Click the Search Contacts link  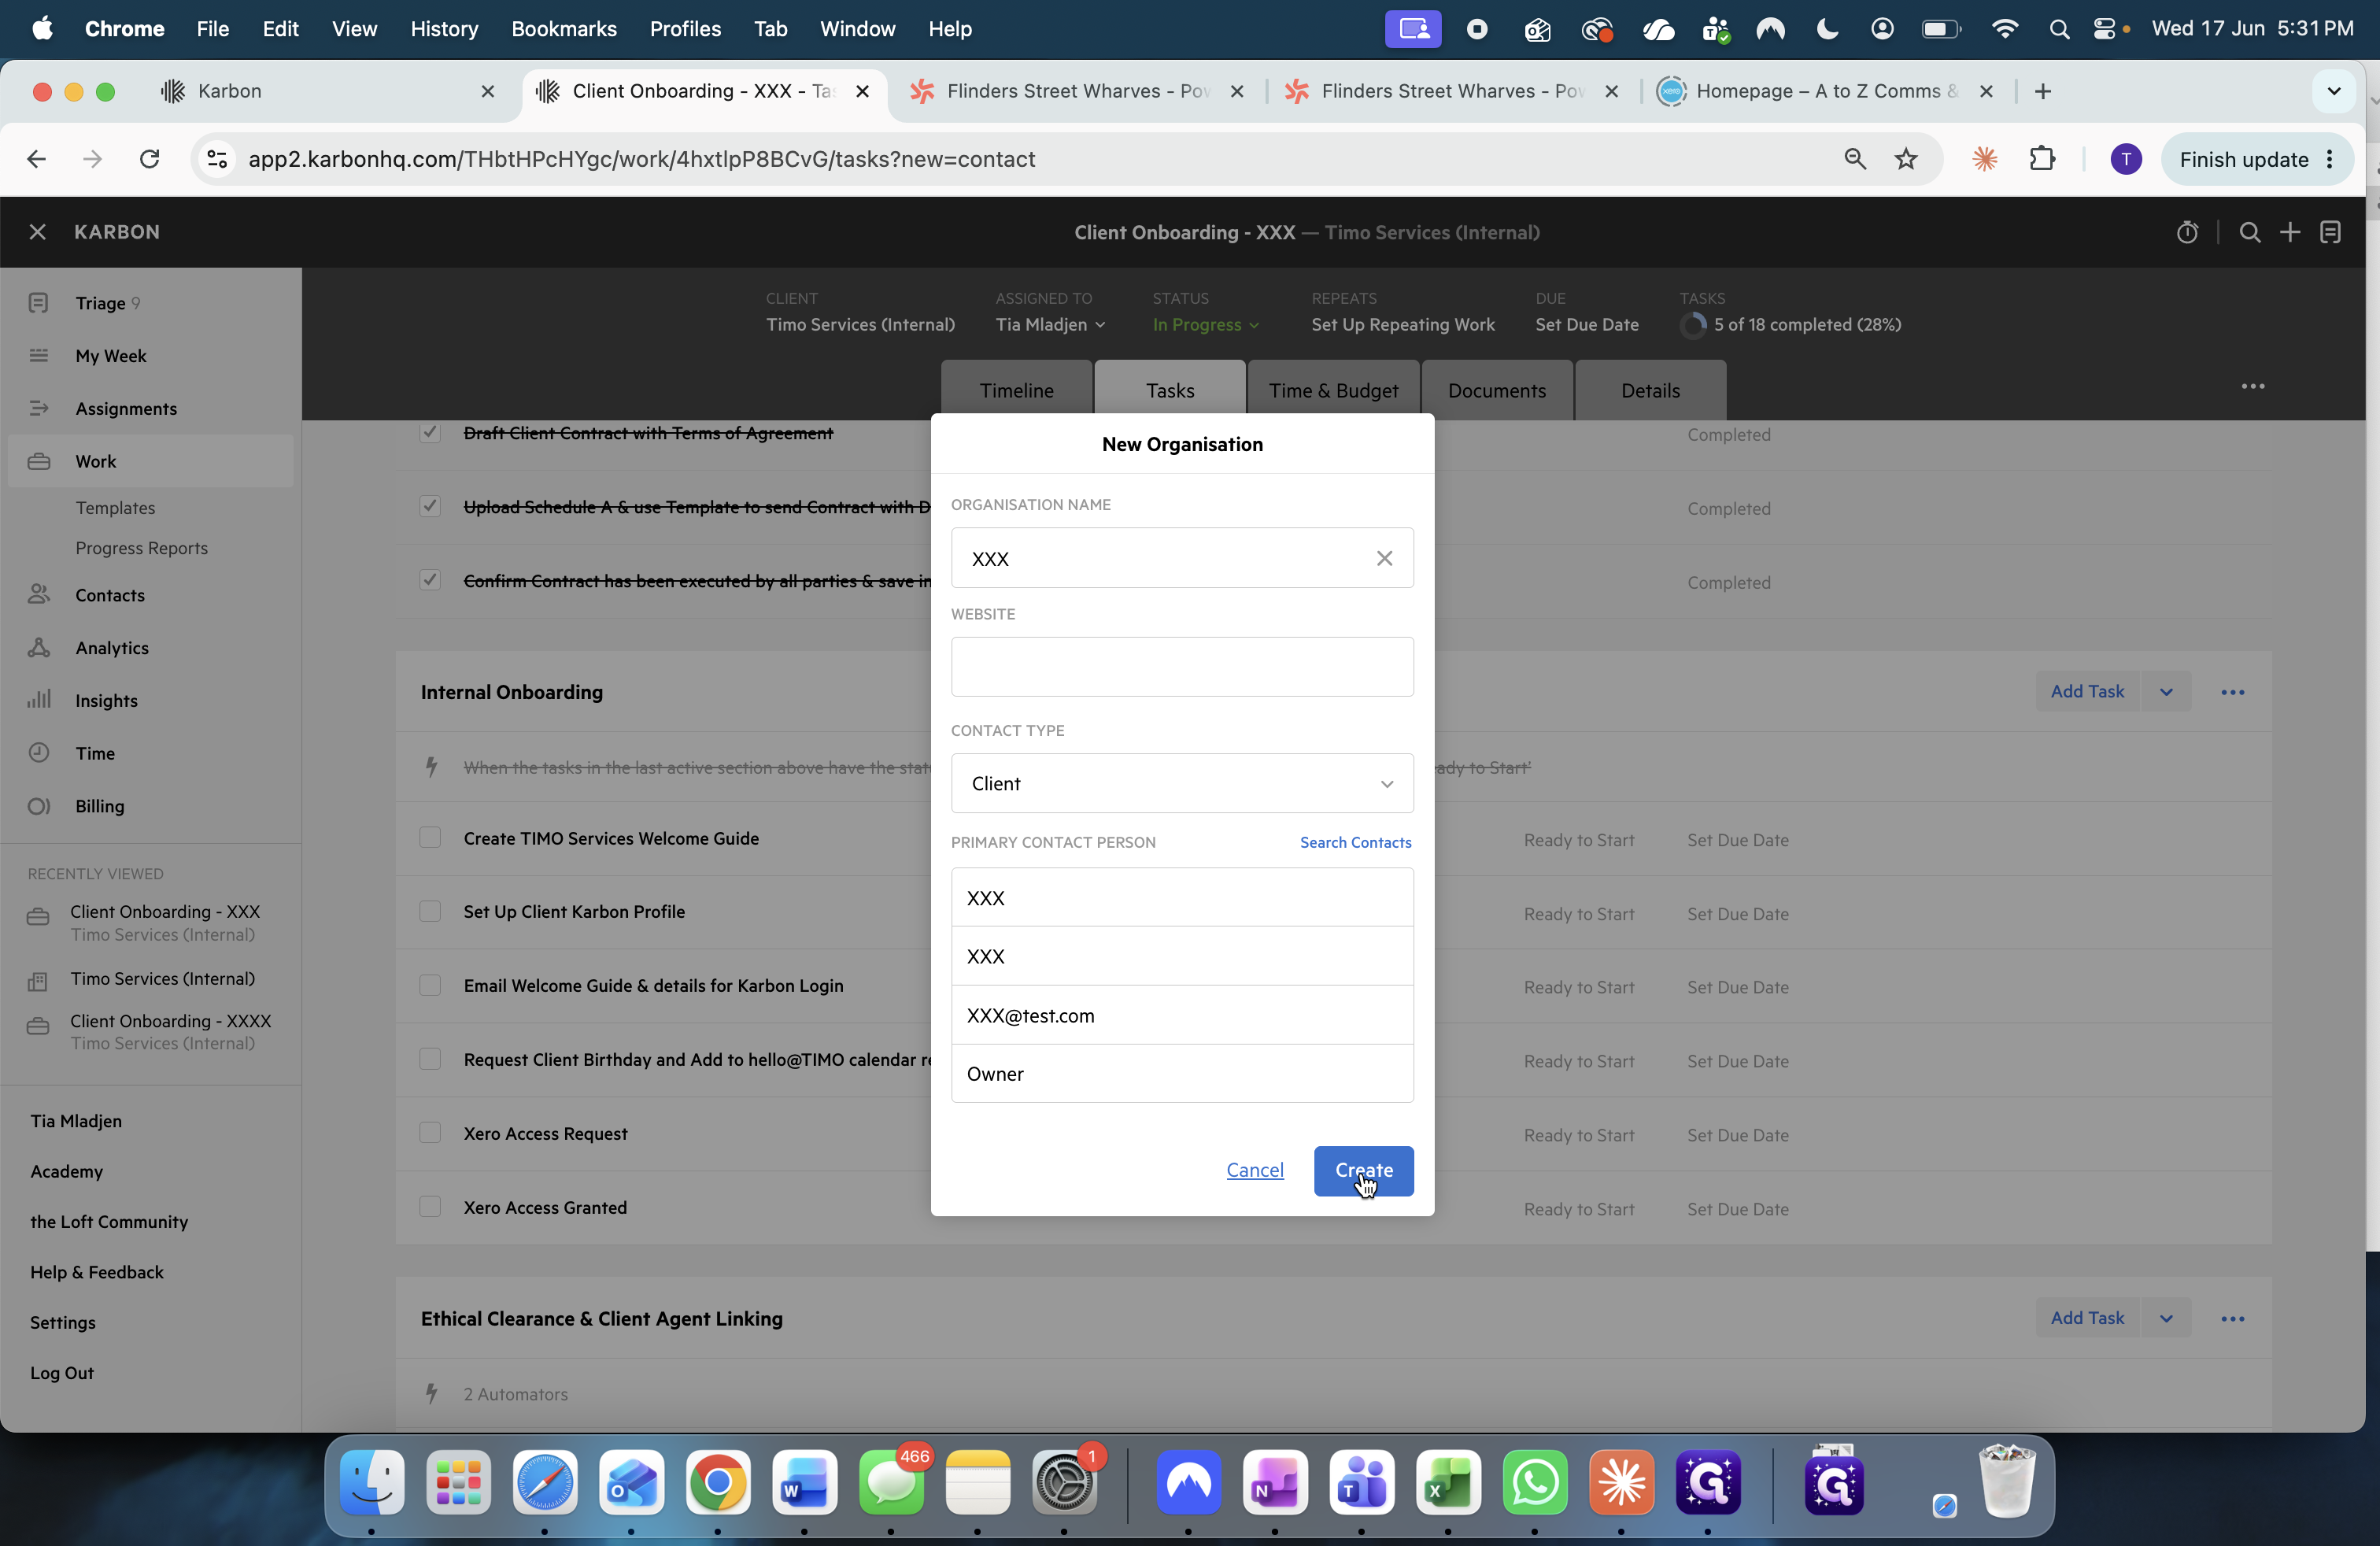tap(1355, 843)
